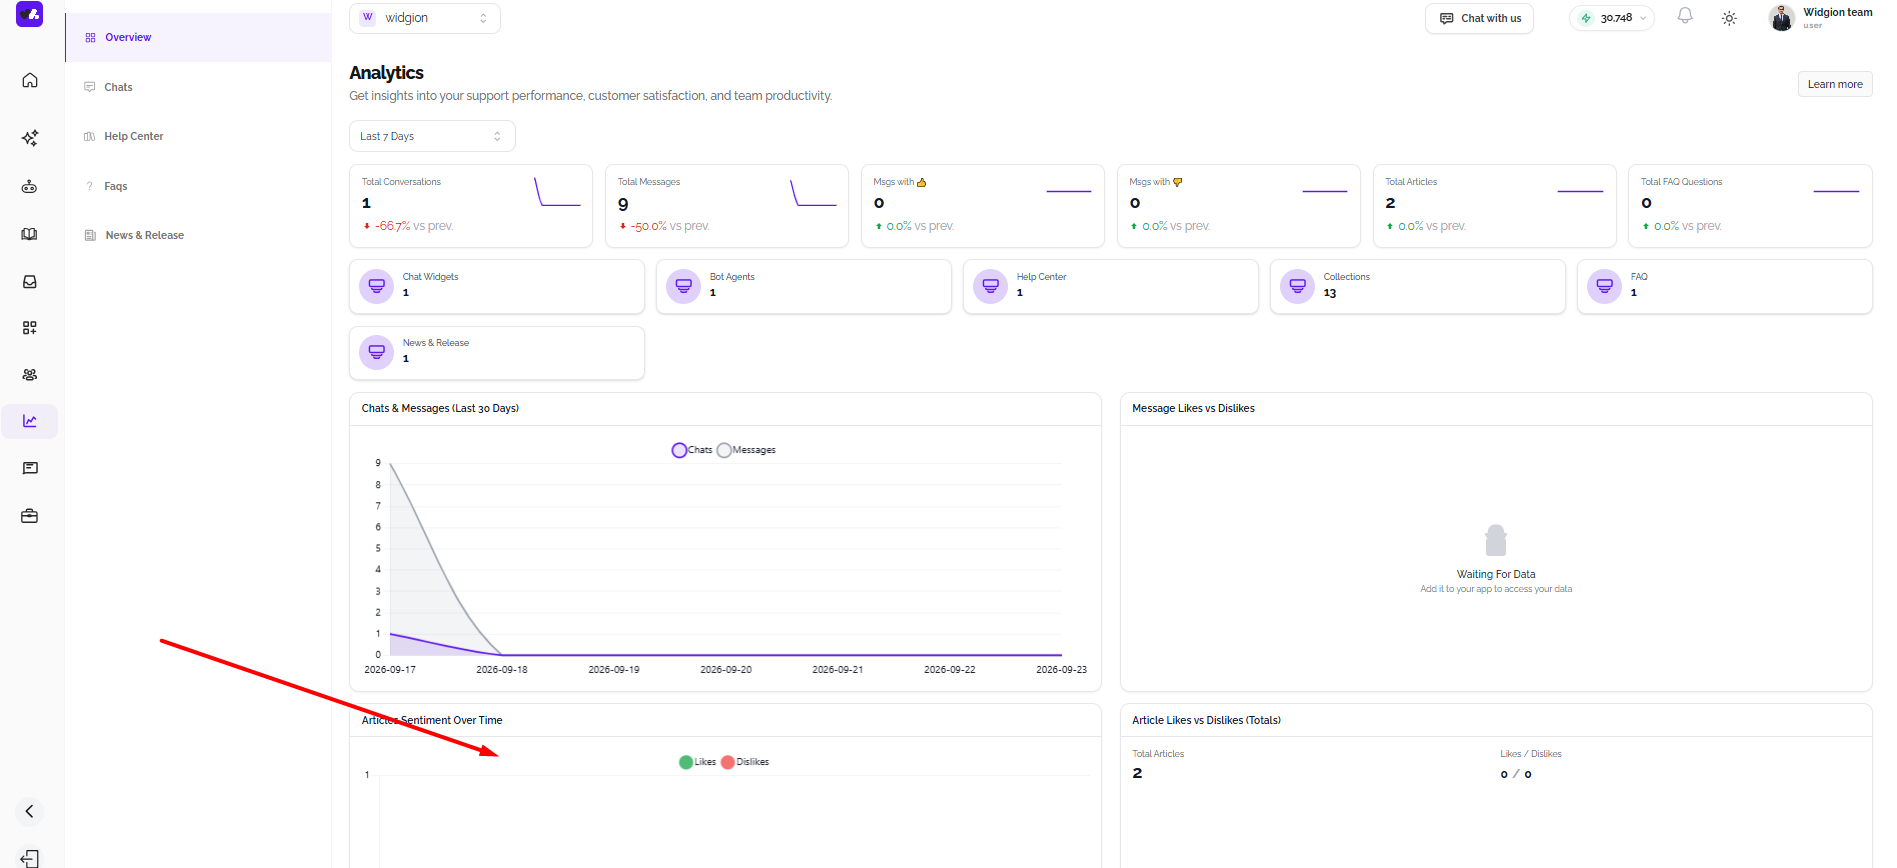Open the inbox icon in left rail
1897x868 pixels.
[x=30, y=282]
